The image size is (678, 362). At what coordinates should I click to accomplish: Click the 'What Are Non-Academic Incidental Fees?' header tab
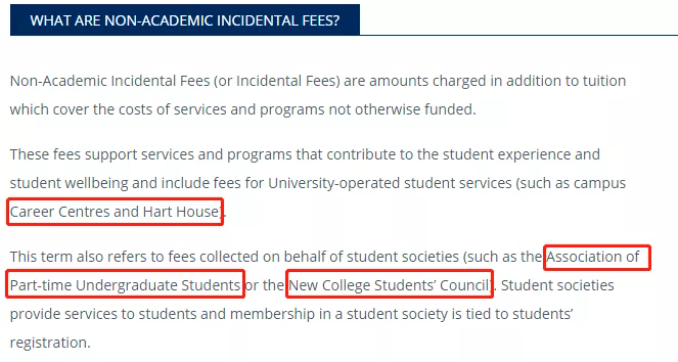[185, 20]
